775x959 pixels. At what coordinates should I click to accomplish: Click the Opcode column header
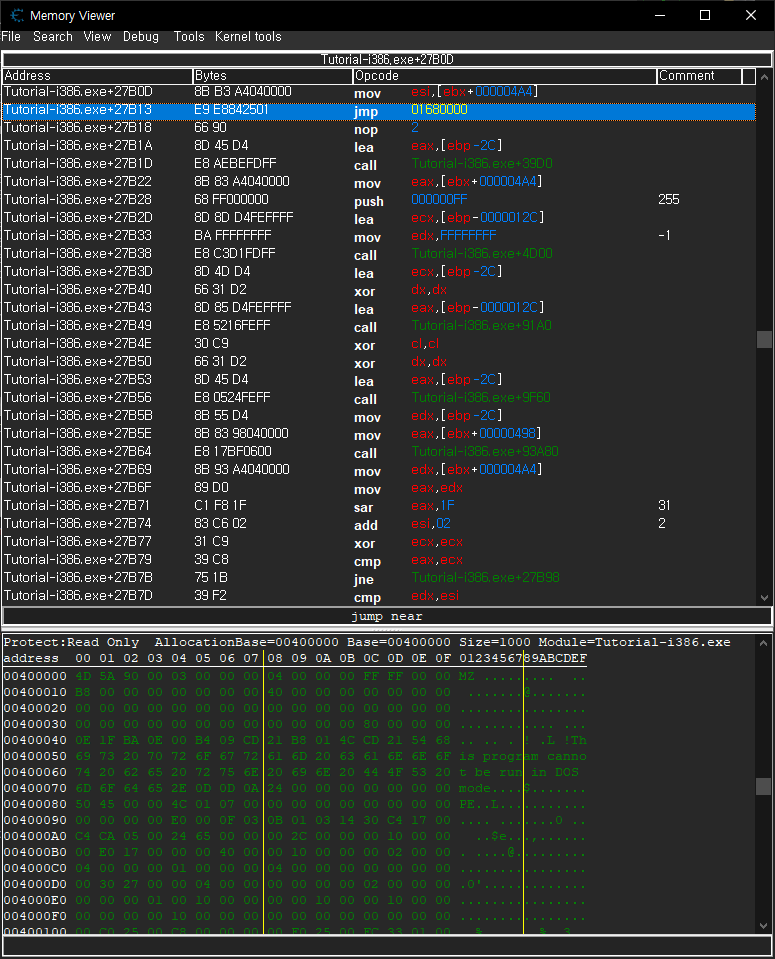pyautogui.click(x=505, y=76)
